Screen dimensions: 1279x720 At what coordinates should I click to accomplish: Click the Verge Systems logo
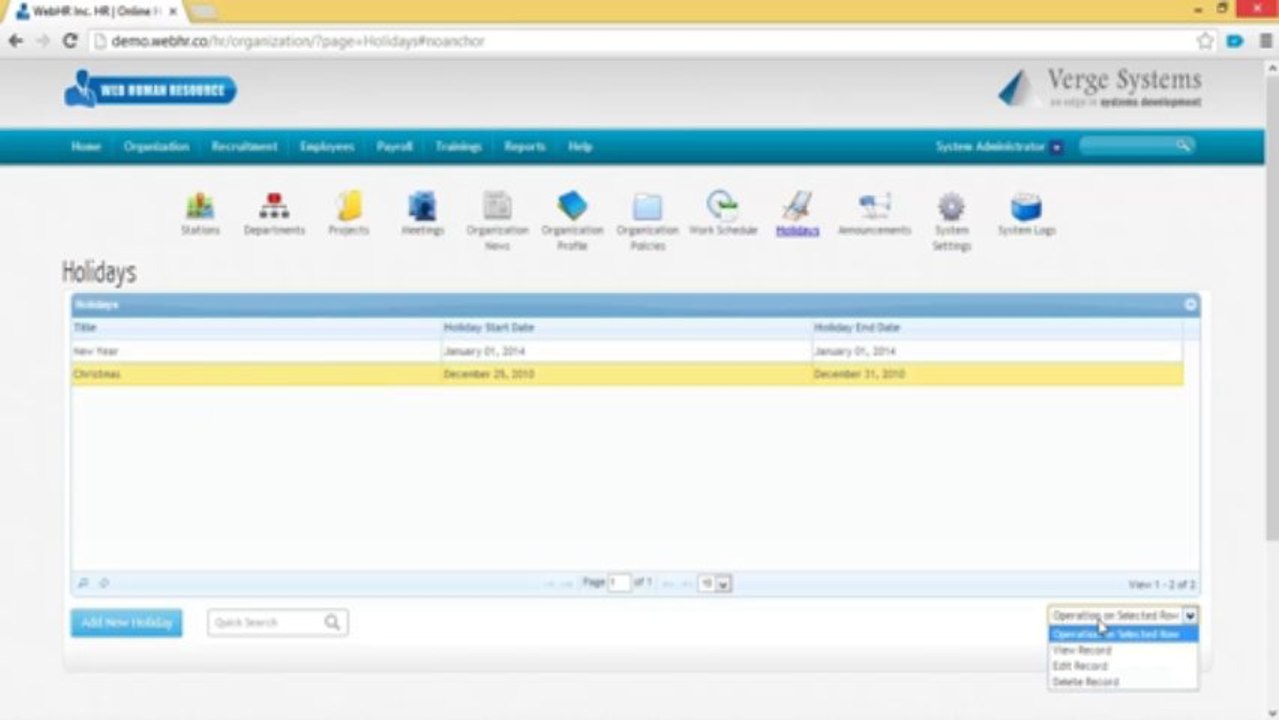coord(1100,87)
